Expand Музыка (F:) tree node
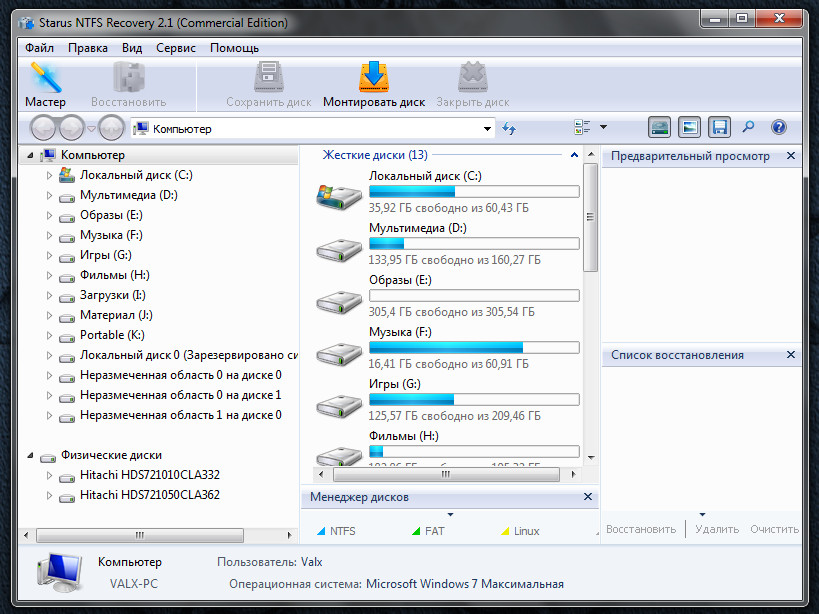 click(x=49, y=235)
